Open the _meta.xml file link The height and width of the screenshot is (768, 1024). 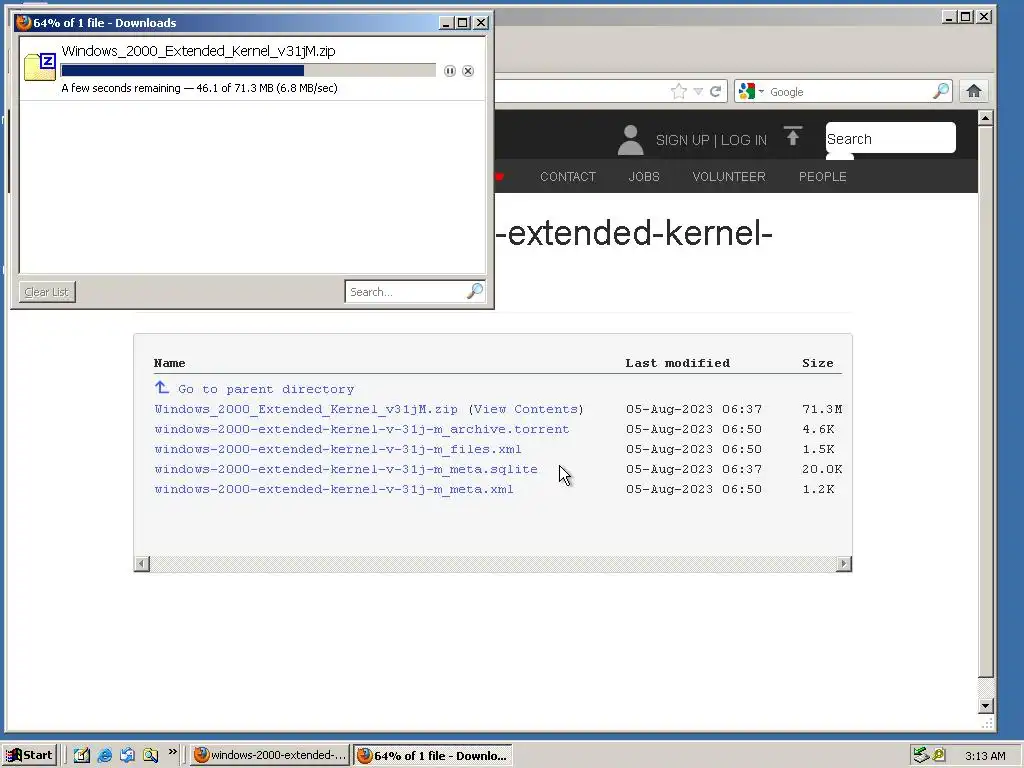334,489
